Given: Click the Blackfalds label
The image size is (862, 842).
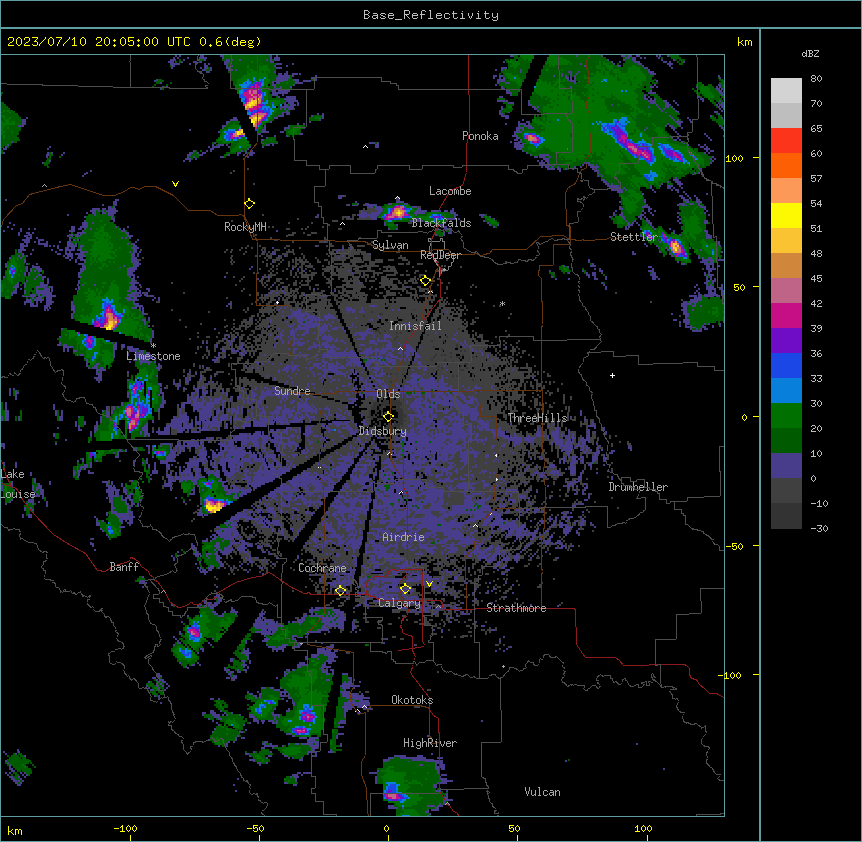Looking at the screenshot, I should click(x=441, y=223).
